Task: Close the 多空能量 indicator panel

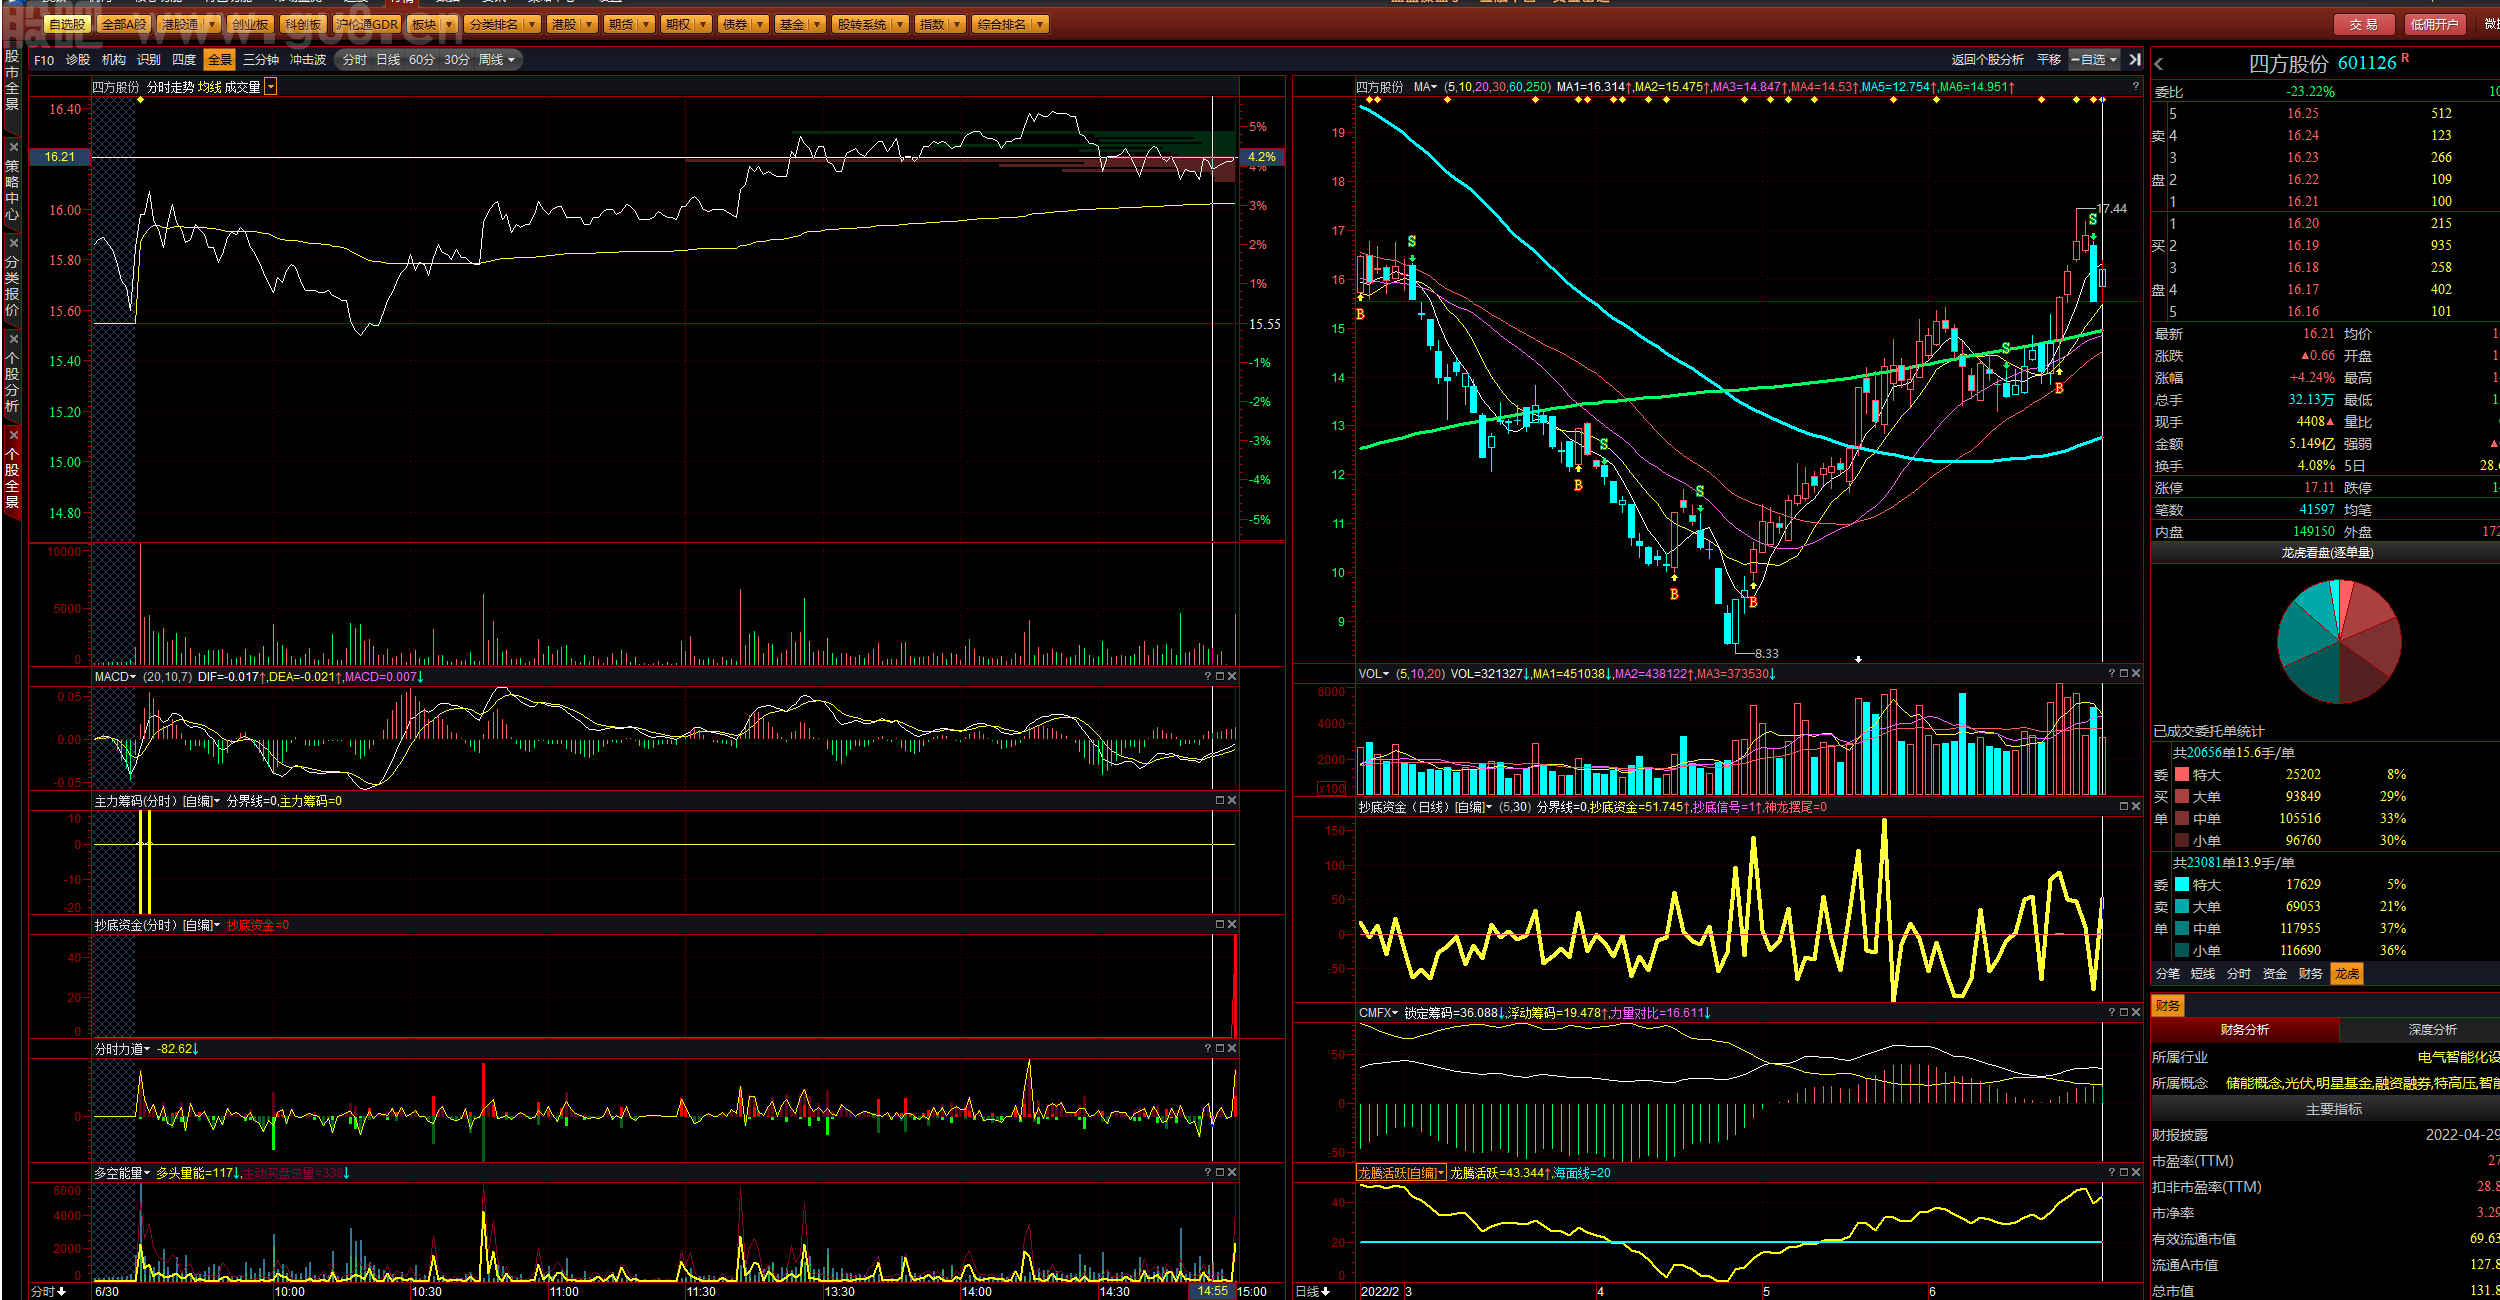Action: [1232, 1173]
